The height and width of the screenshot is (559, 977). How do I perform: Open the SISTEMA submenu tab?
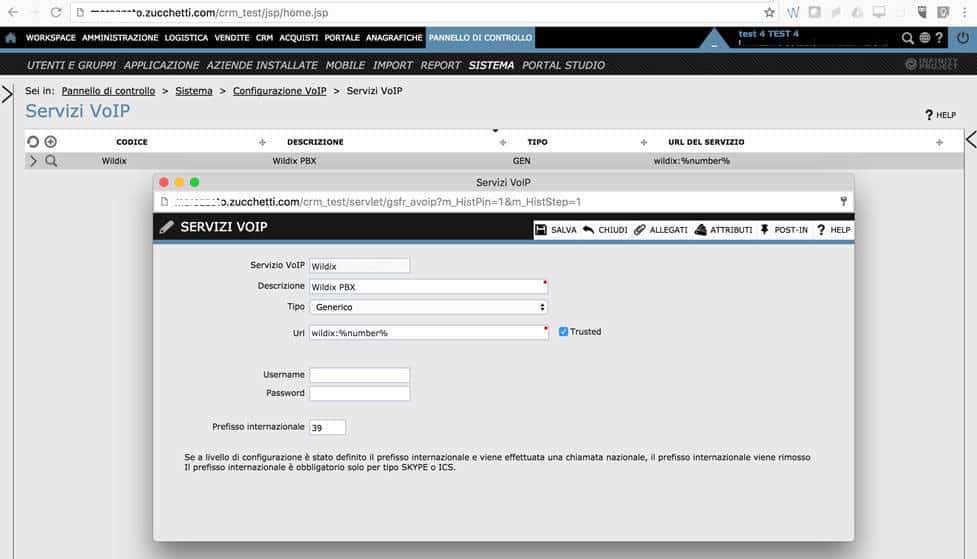point(491,65)
